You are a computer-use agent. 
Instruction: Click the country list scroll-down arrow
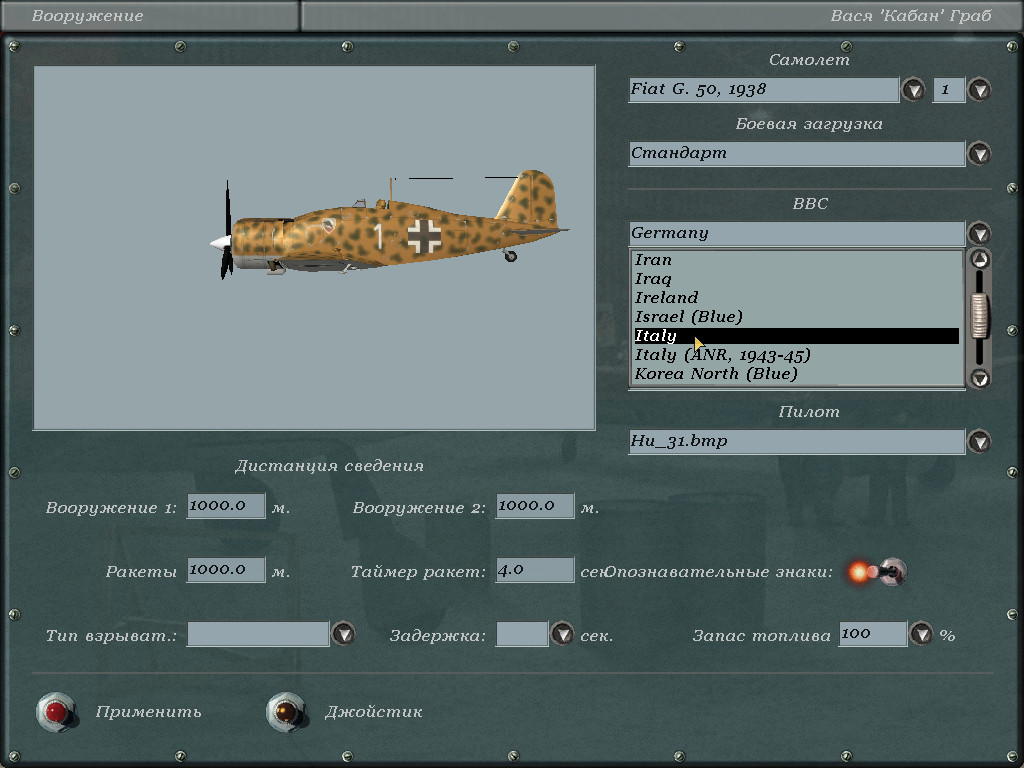pos(979,377)
